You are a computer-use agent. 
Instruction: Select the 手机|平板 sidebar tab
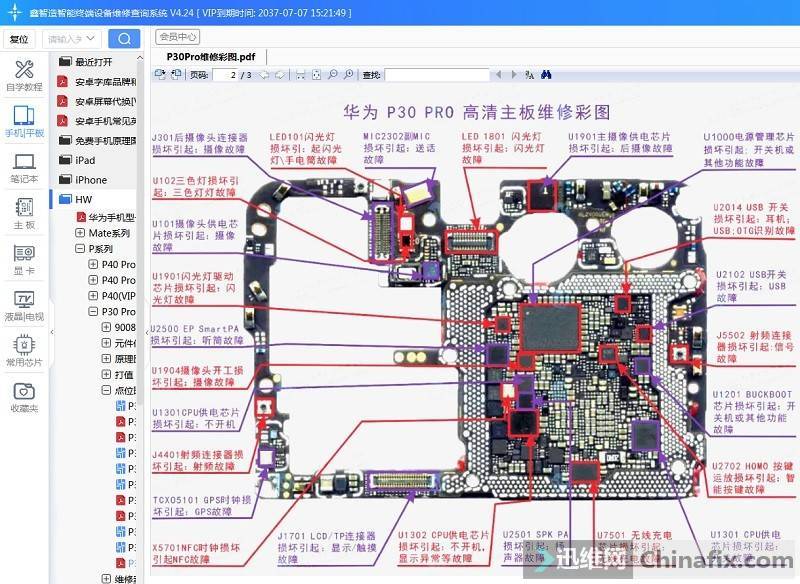(x=24, y=122)
